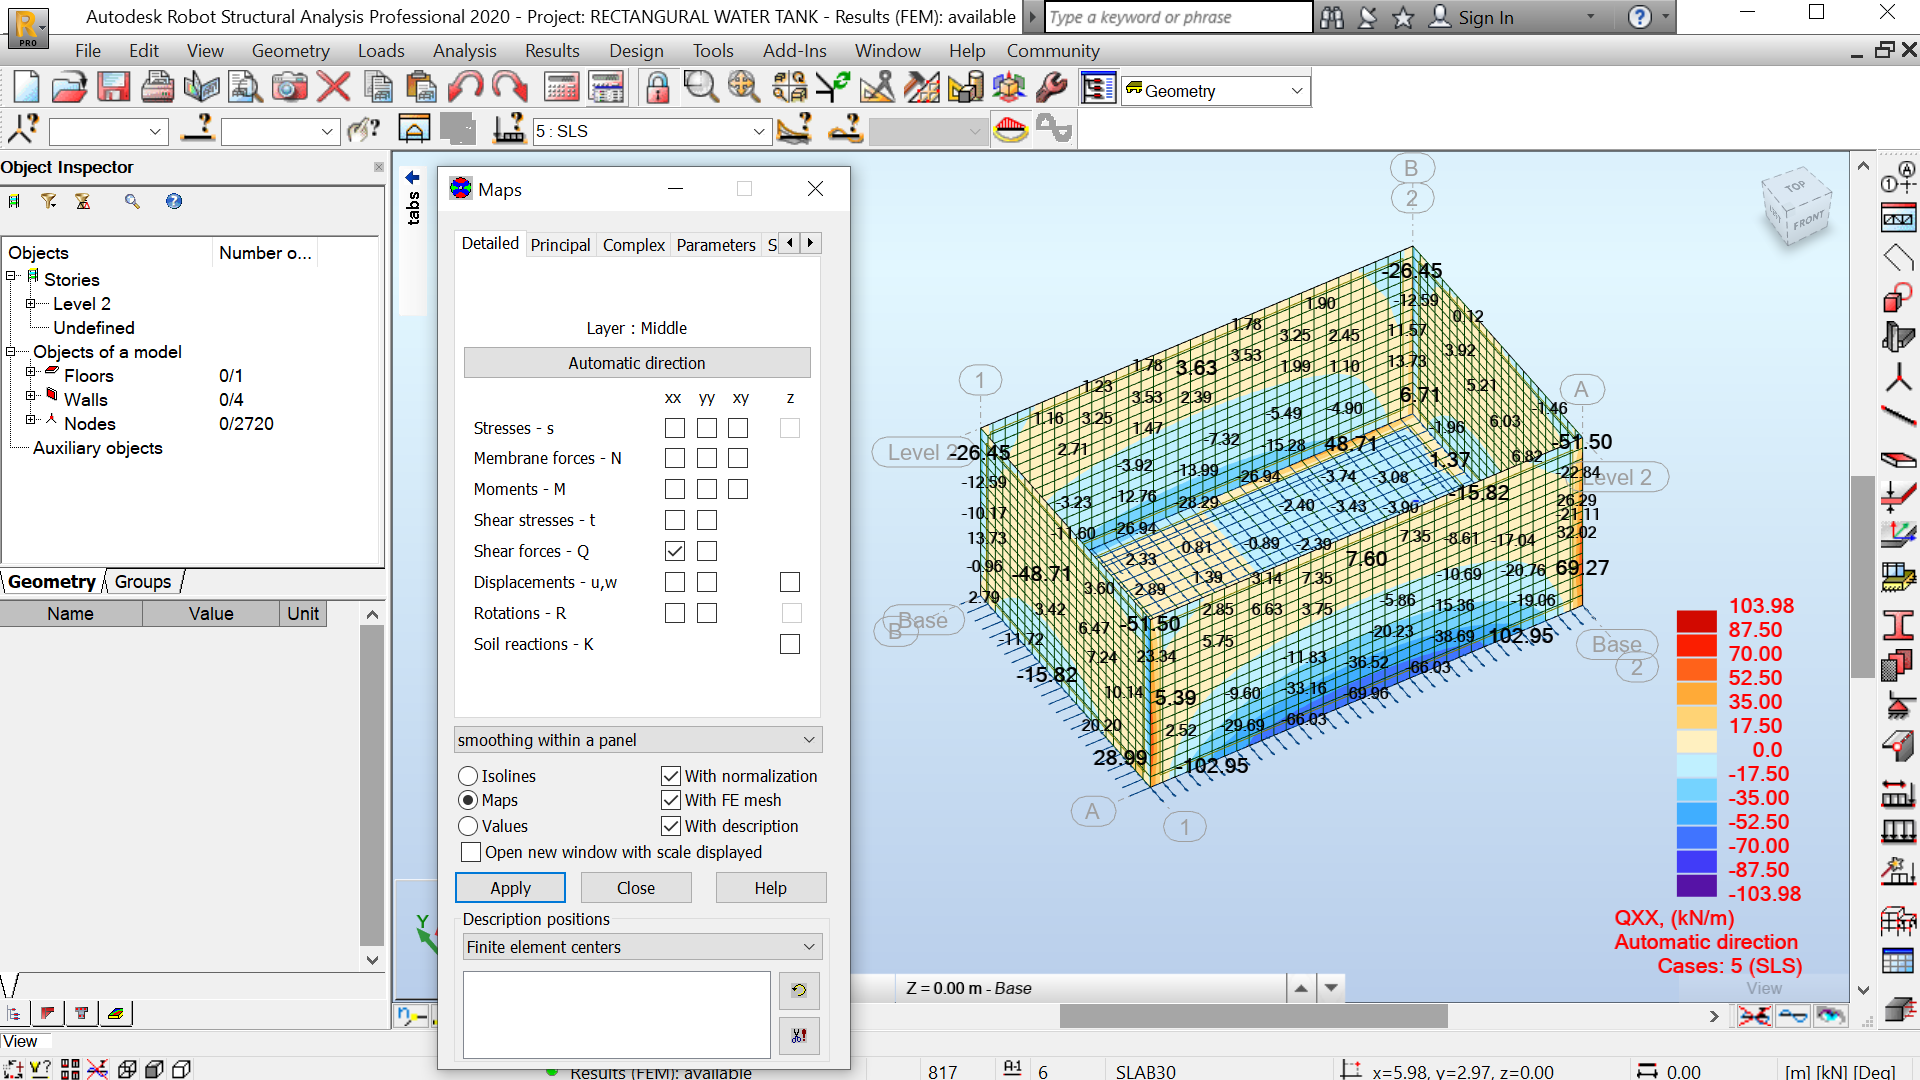1920x1080 pixels.
Task: Open the Analysis menu
Action: [x=464, y=51]
